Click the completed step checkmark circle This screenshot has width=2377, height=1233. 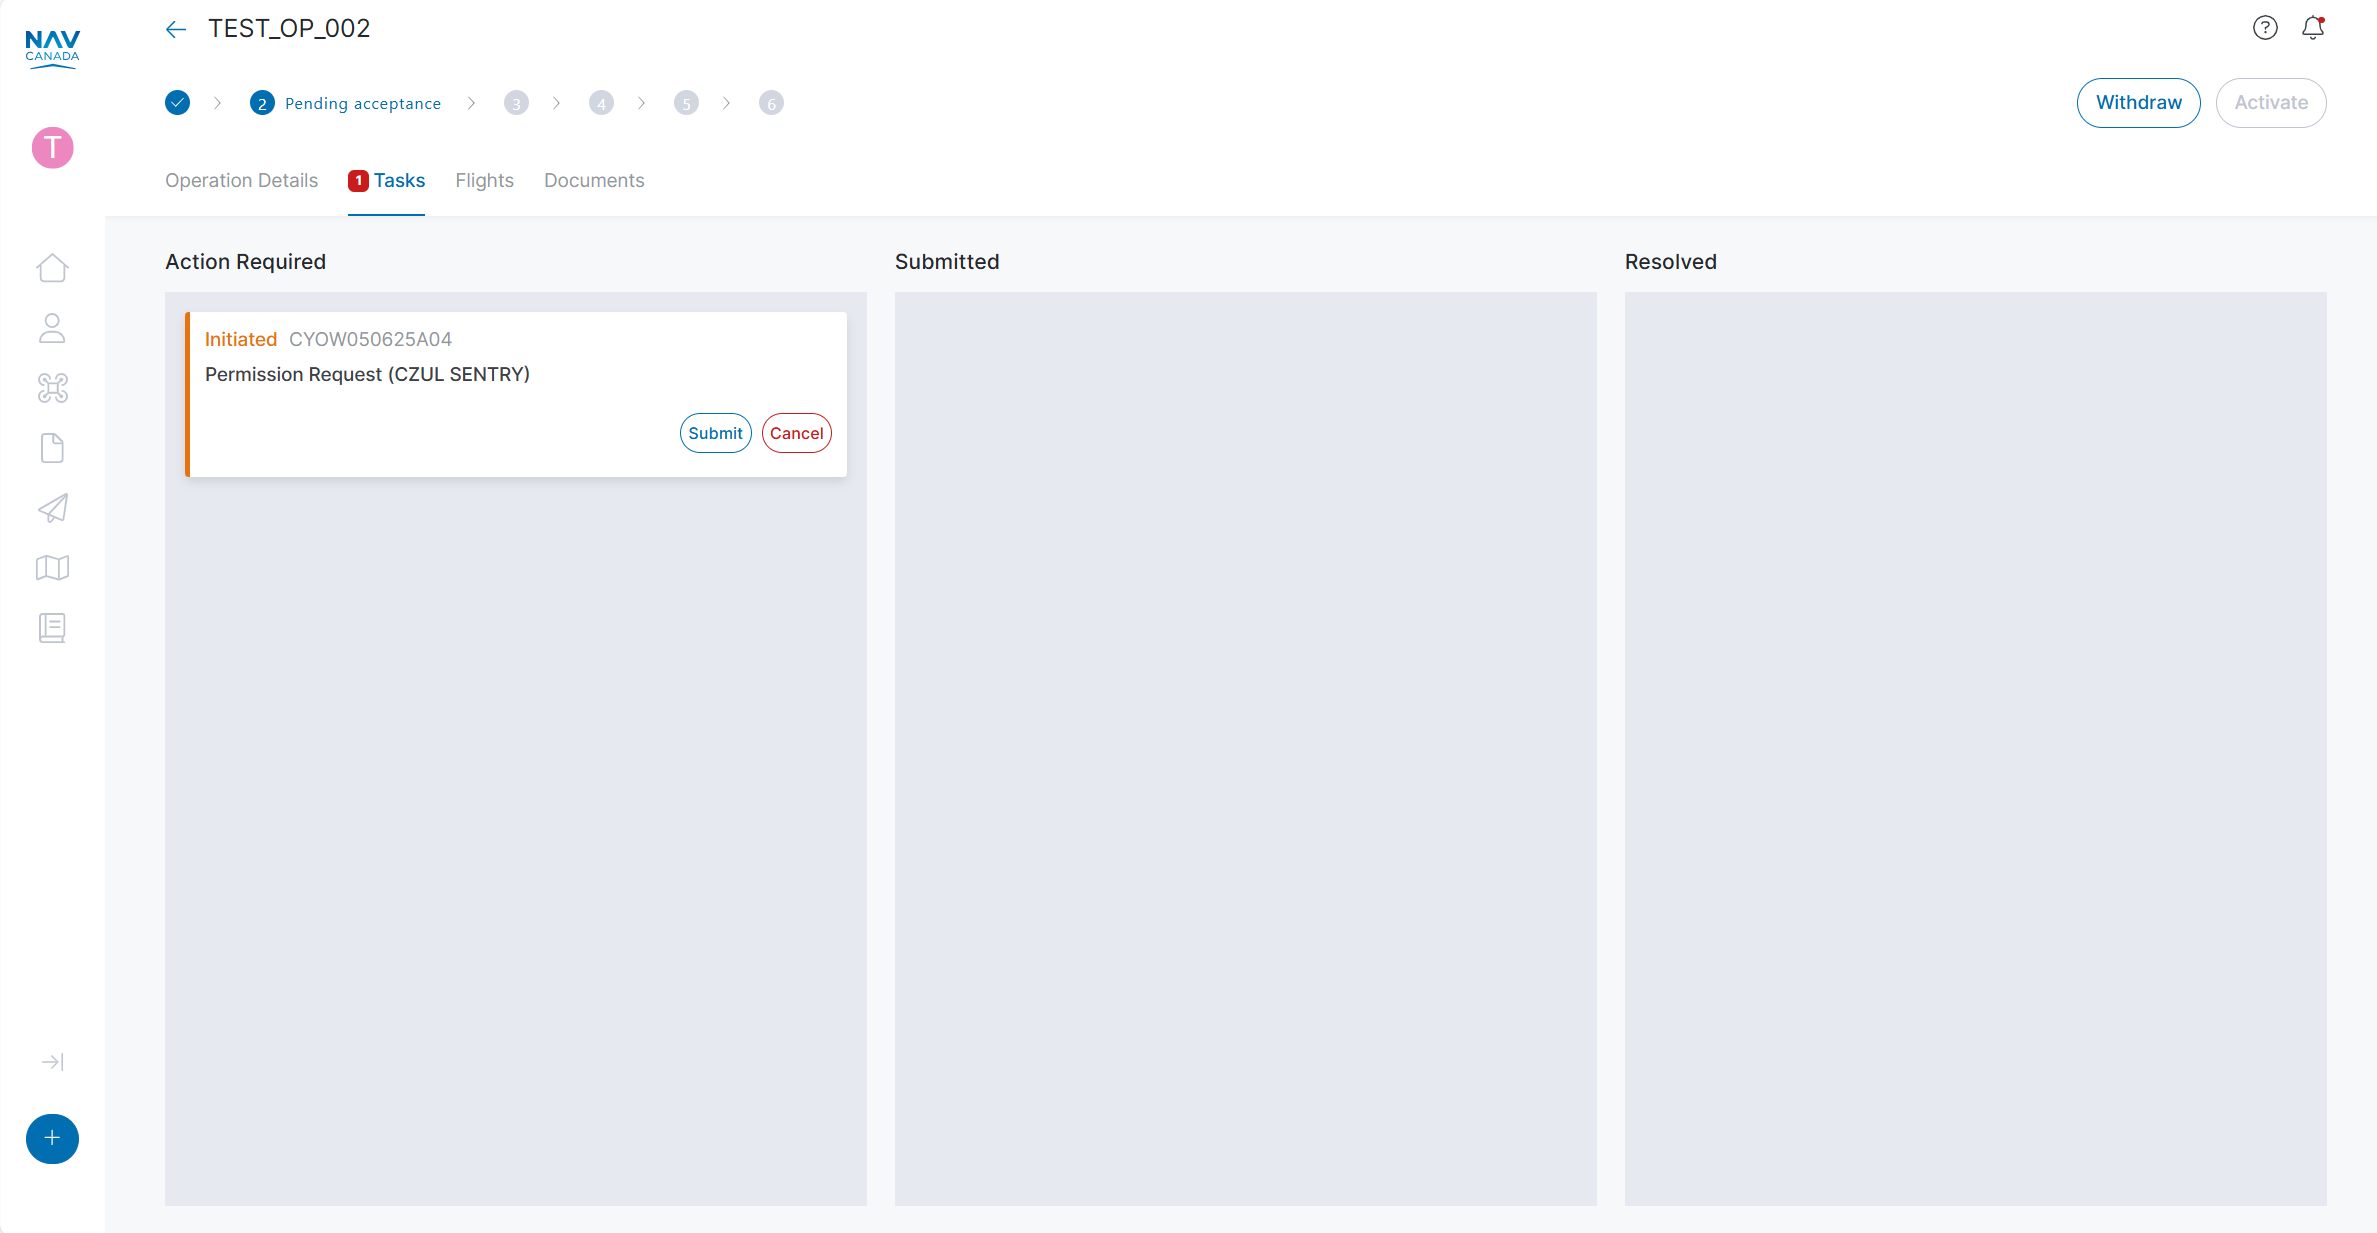tap(177, 103)
